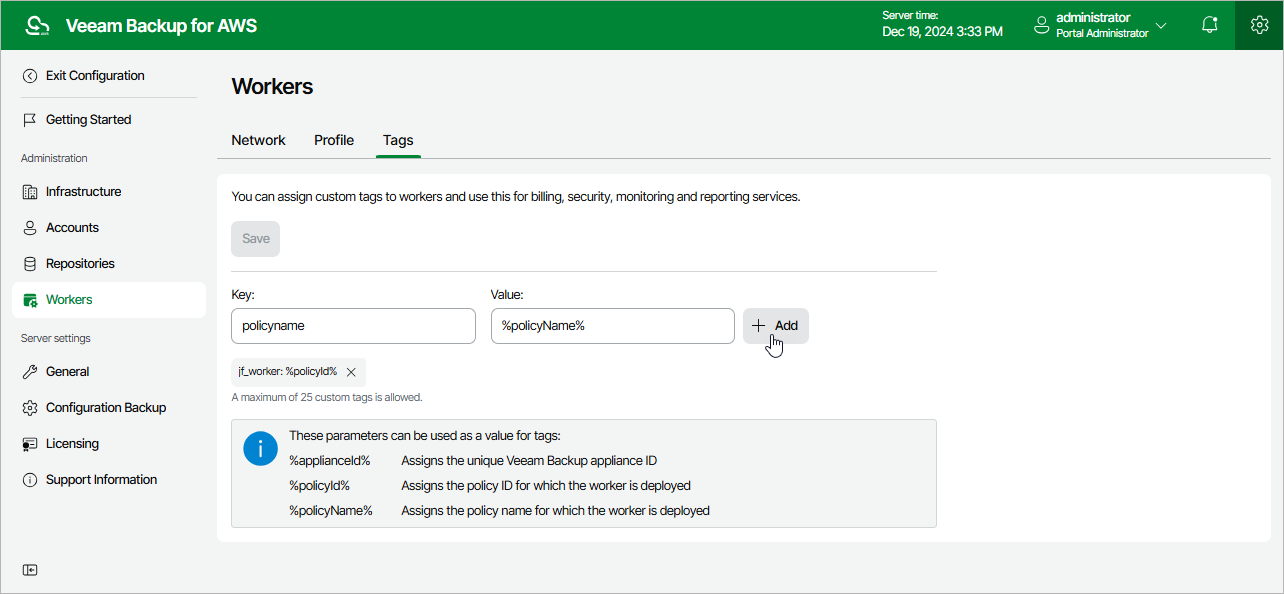Click the Portal Administrator role text
Viewport: 1284px width, 594px height.
(x=1102, y=34)
